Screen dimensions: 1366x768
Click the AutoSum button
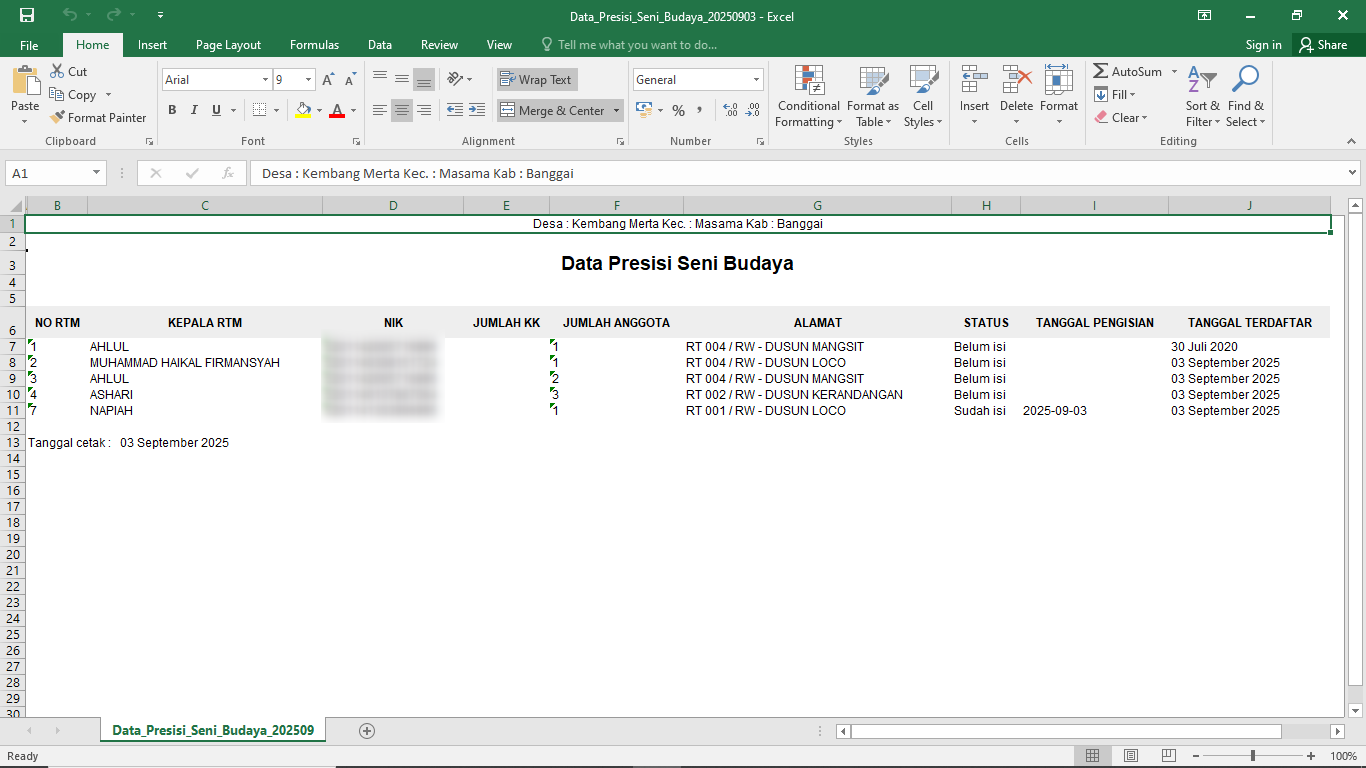point(1128,72)
